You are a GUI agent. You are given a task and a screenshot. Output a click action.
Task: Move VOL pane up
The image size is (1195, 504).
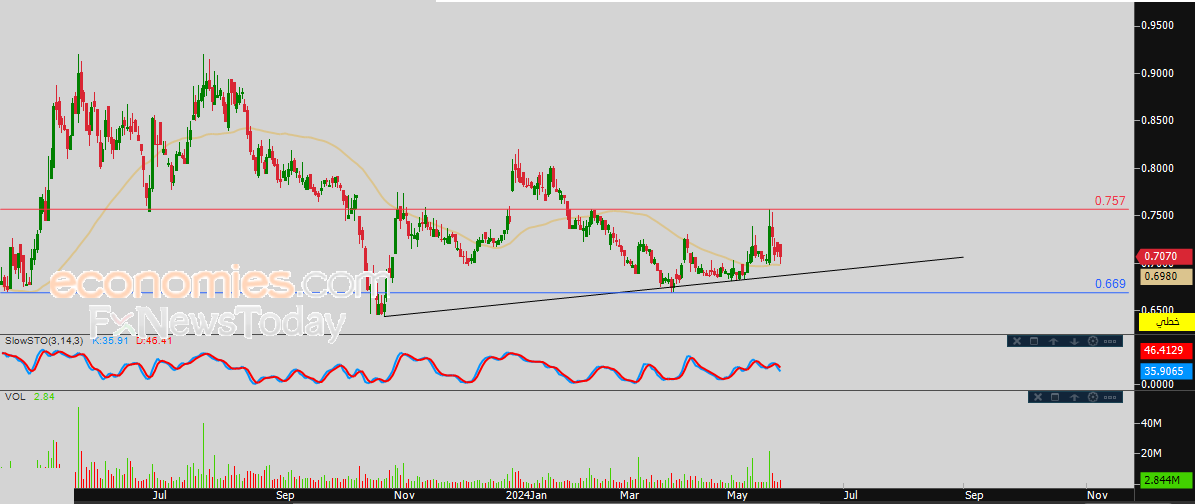1075,397
